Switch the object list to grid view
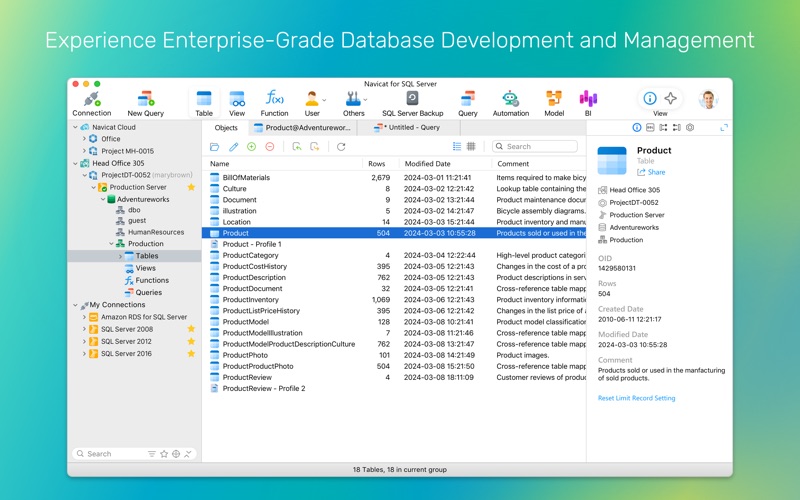 [471, 146]
